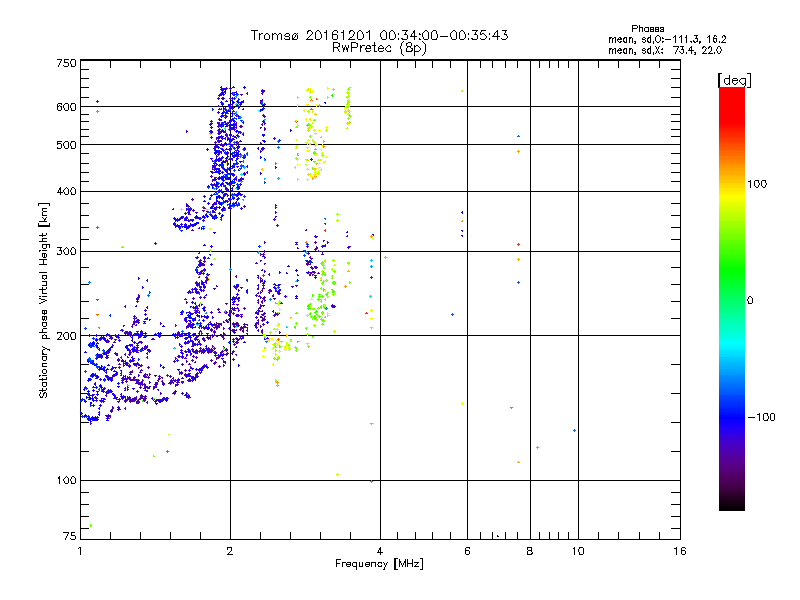800x600 pixels.
Task: Click the '[deg]' colorbar unit label
Action: click(x=734, y=80)
